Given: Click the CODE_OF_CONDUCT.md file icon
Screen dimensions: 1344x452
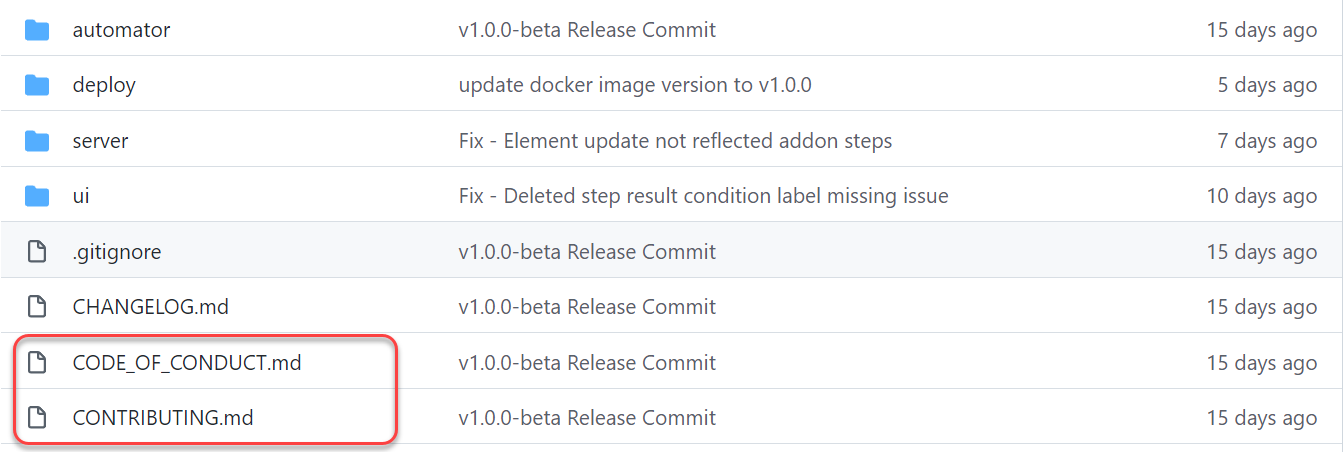Looking at the screenshot, I should point(37,363).
